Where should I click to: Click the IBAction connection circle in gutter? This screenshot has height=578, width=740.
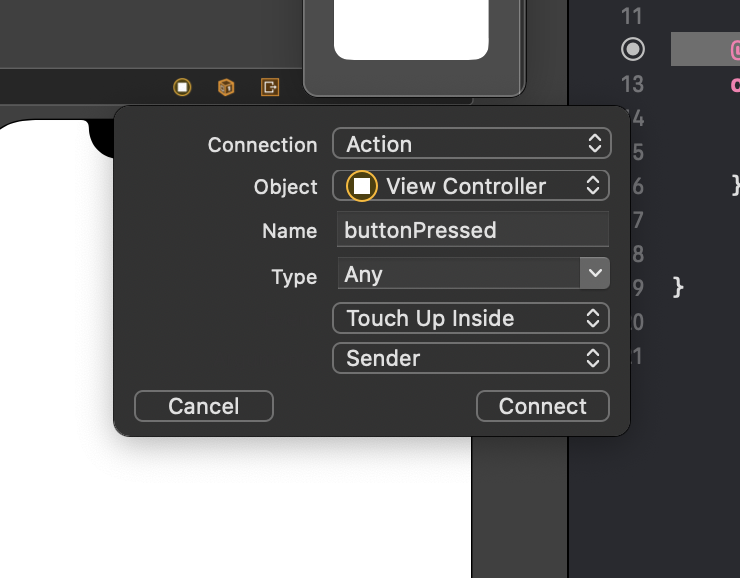(632, 48)
